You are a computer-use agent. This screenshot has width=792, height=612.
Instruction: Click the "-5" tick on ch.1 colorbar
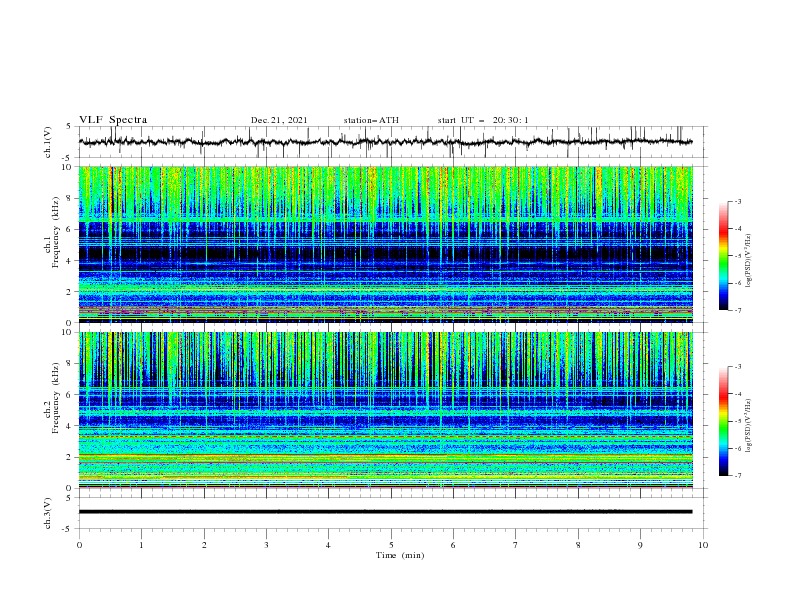tap(738, 256)
